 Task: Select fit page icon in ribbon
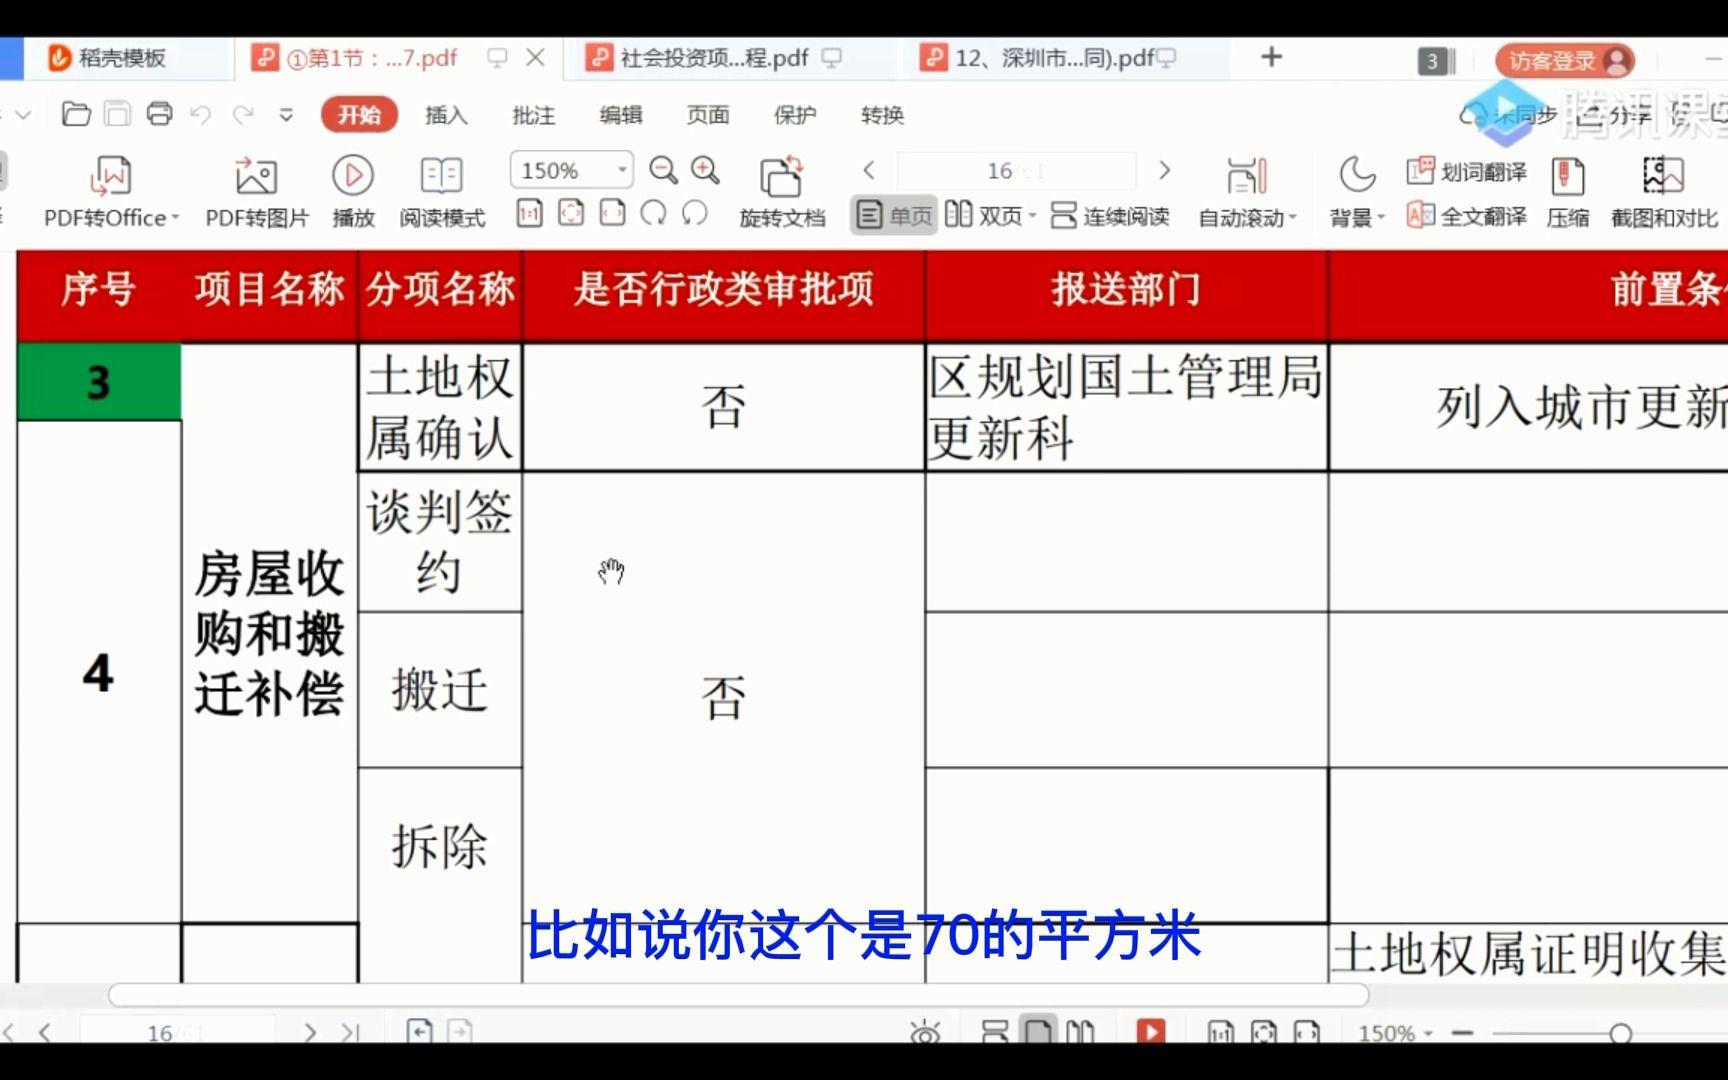pos(571,213)
